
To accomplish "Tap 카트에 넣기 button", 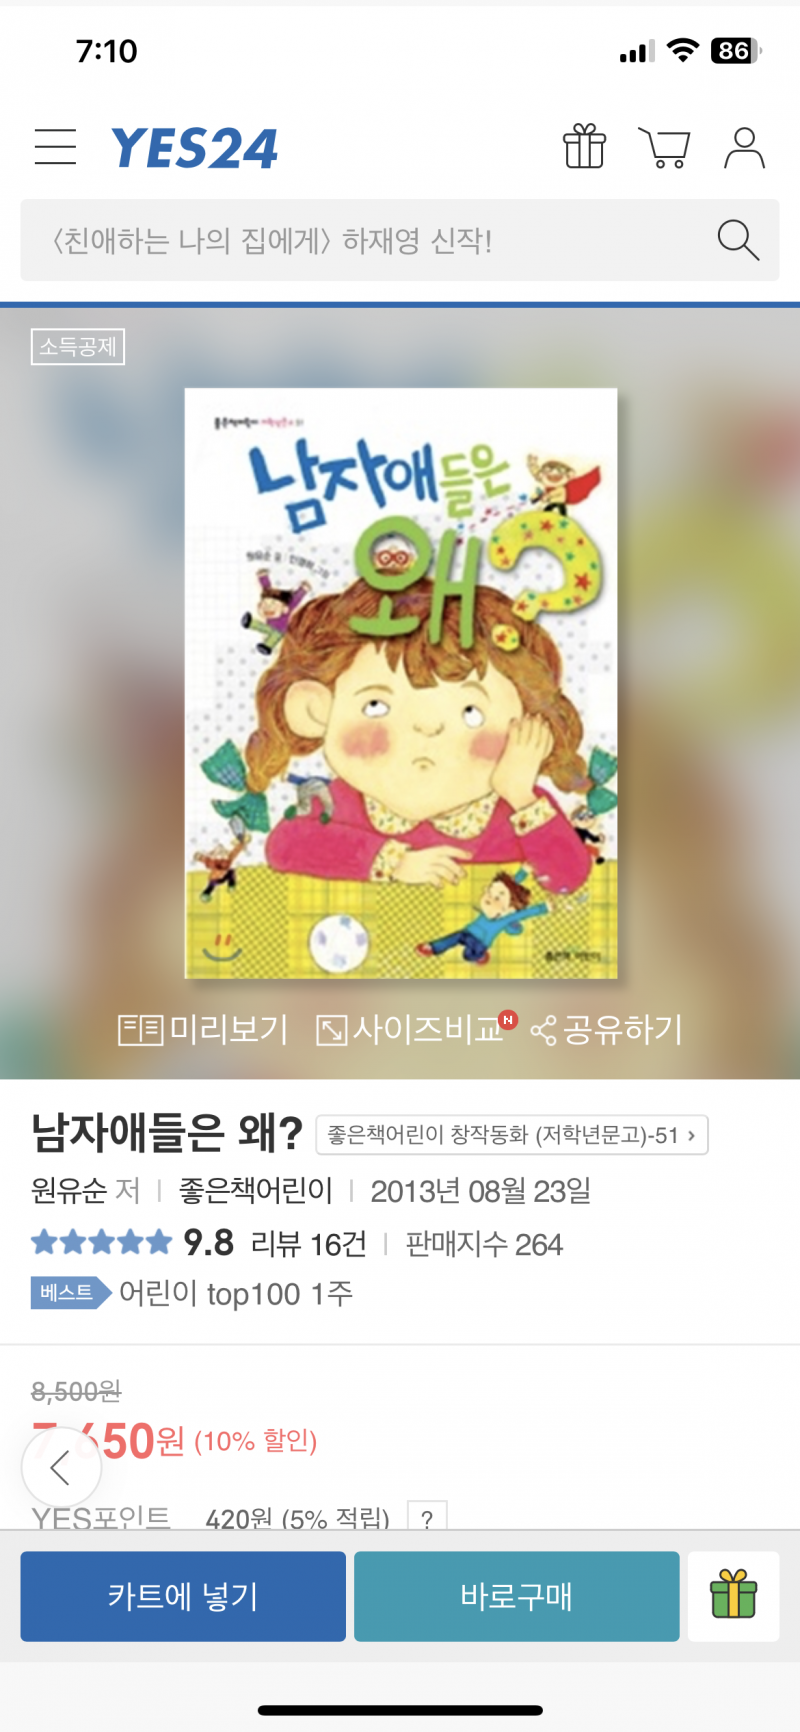I will coord(183,1596).
